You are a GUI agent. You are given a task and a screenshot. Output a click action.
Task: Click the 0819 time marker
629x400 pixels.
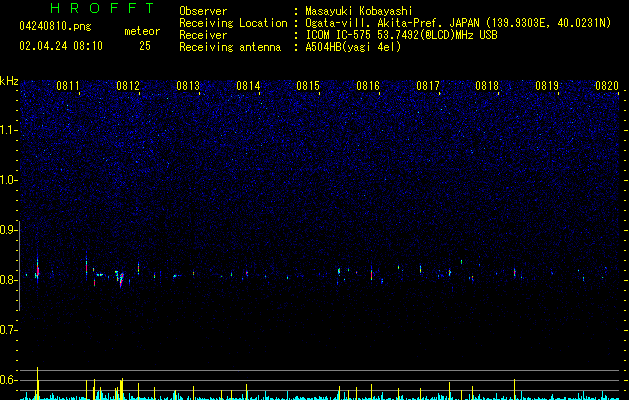click(547, 86)
